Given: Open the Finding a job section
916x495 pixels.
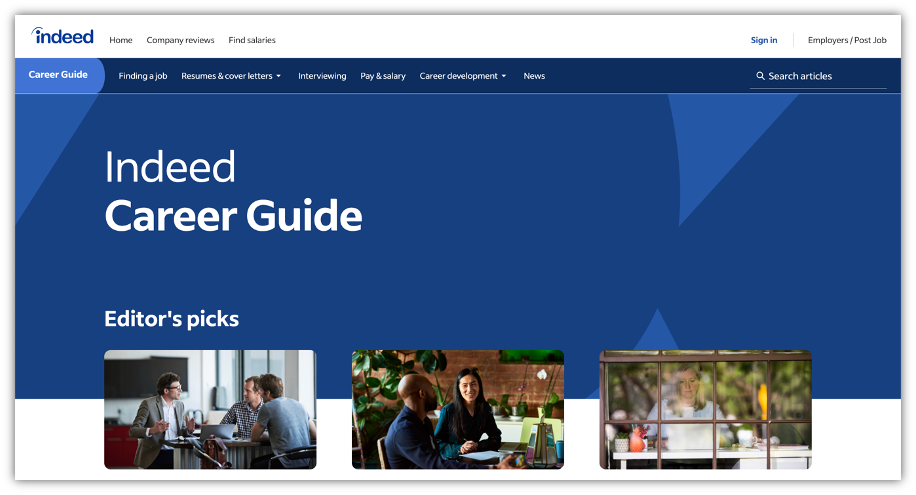Looking at the screenshot, I should (143, 76).
